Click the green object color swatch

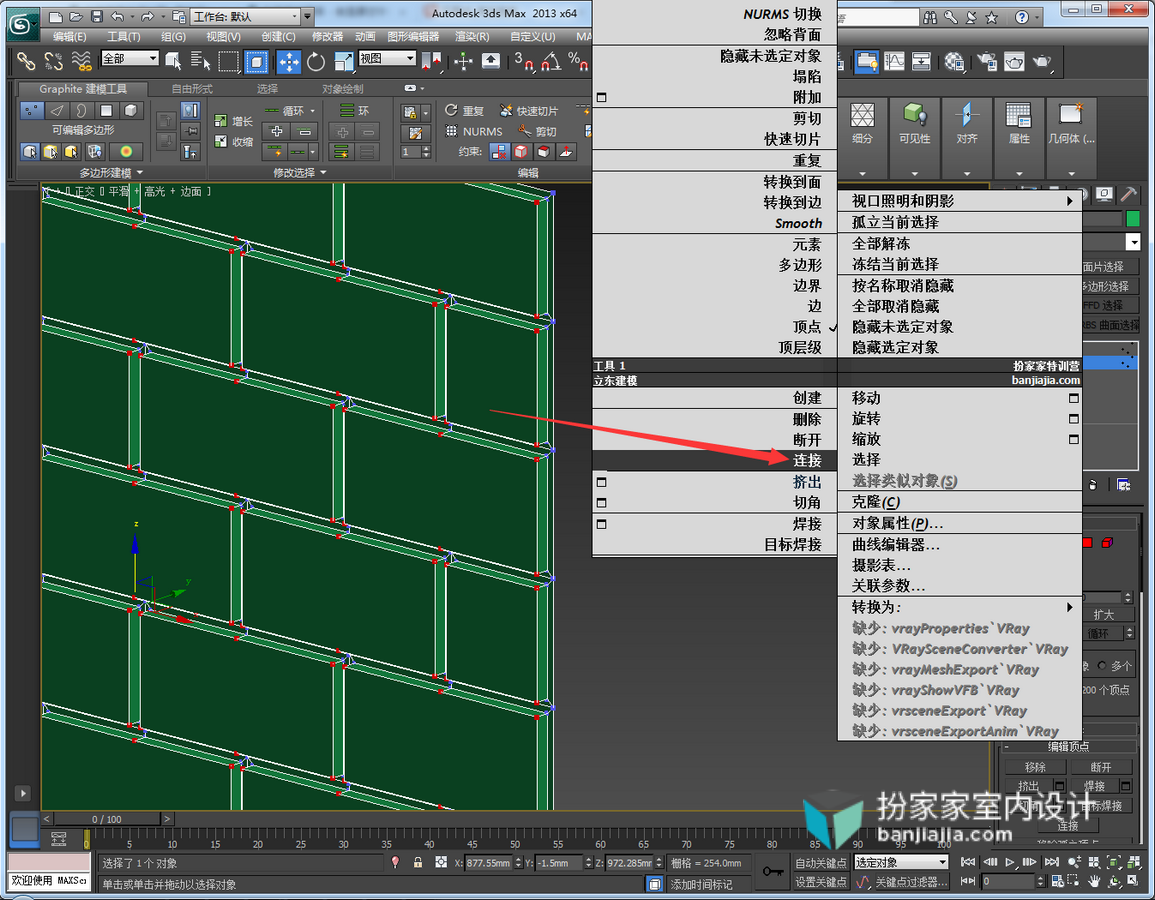[x=1133, y=219]
